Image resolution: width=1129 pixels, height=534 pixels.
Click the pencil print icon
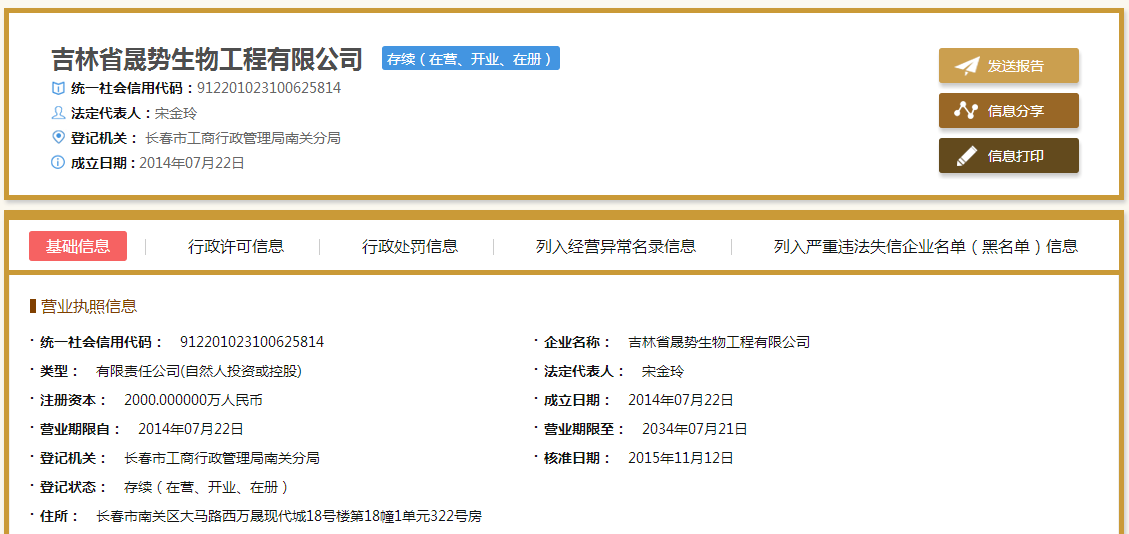(x=966, y=156)
